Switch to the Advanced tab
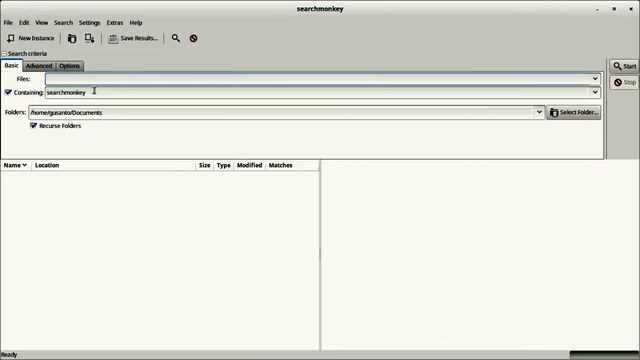This screenshot has height=360, width=640. click(x=39, y=66)
